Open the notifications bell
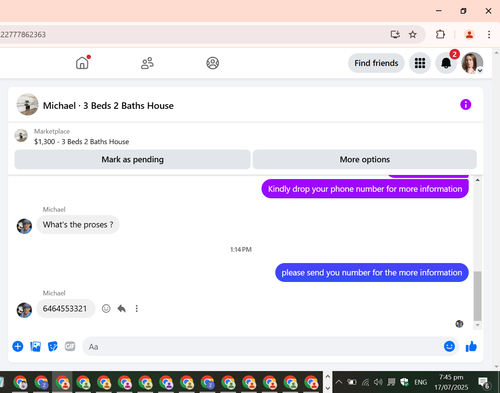Image resolution: width=500 pixels, height=393 pixels. (446, 63)
